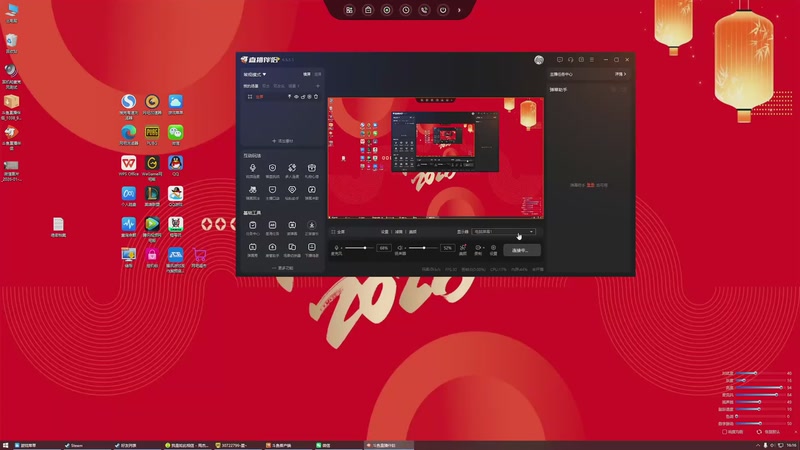
Task: Select the microphone tool in interactive section
Action: click(253, 170)
